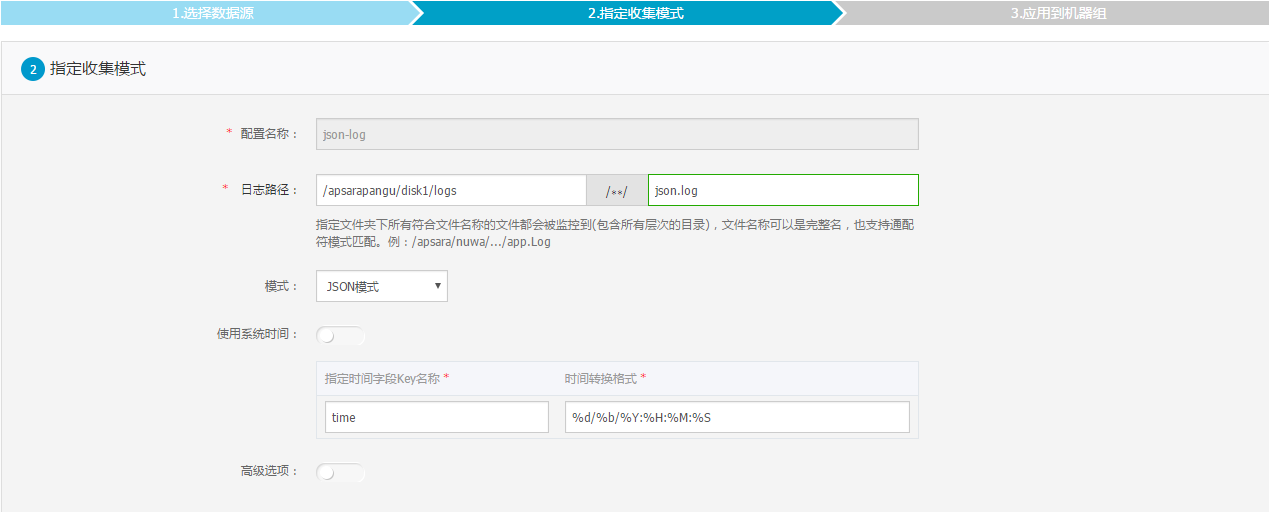Enable the 高级选项 switch
The width and height of the screenshot is (1269, 512).
pyautogui.click(x=341, y=472)
